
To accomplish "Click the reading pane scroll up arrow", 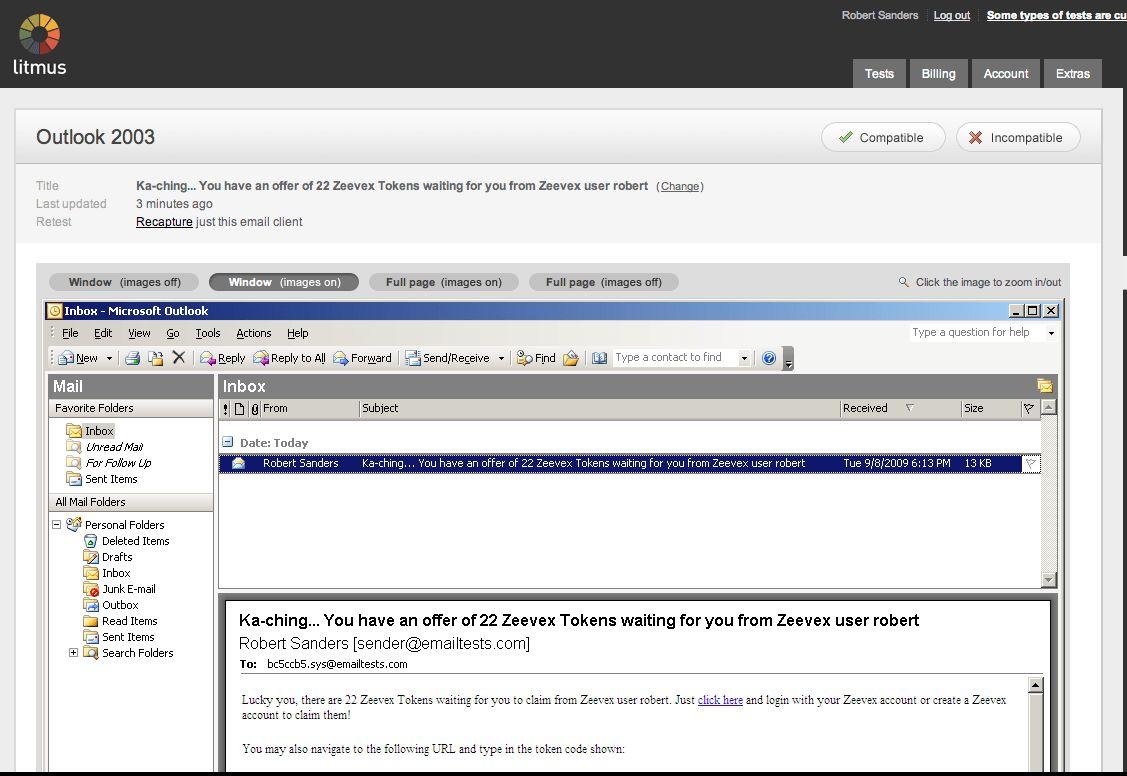I will pyautogui.click(x=1035, y=685).
